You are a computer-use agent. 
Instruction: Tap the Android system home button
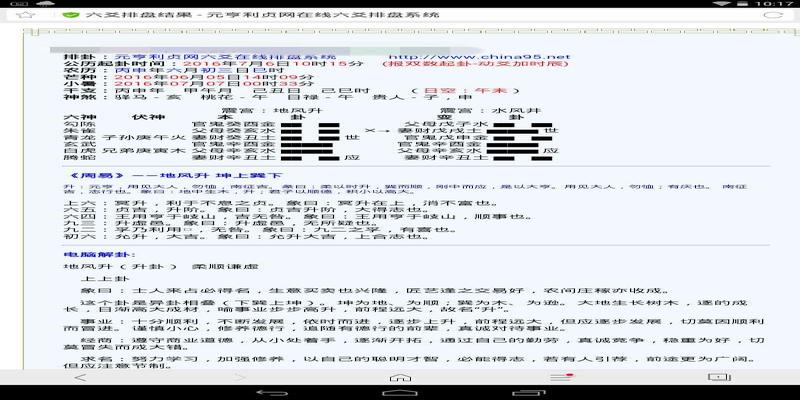coord(399,393)
